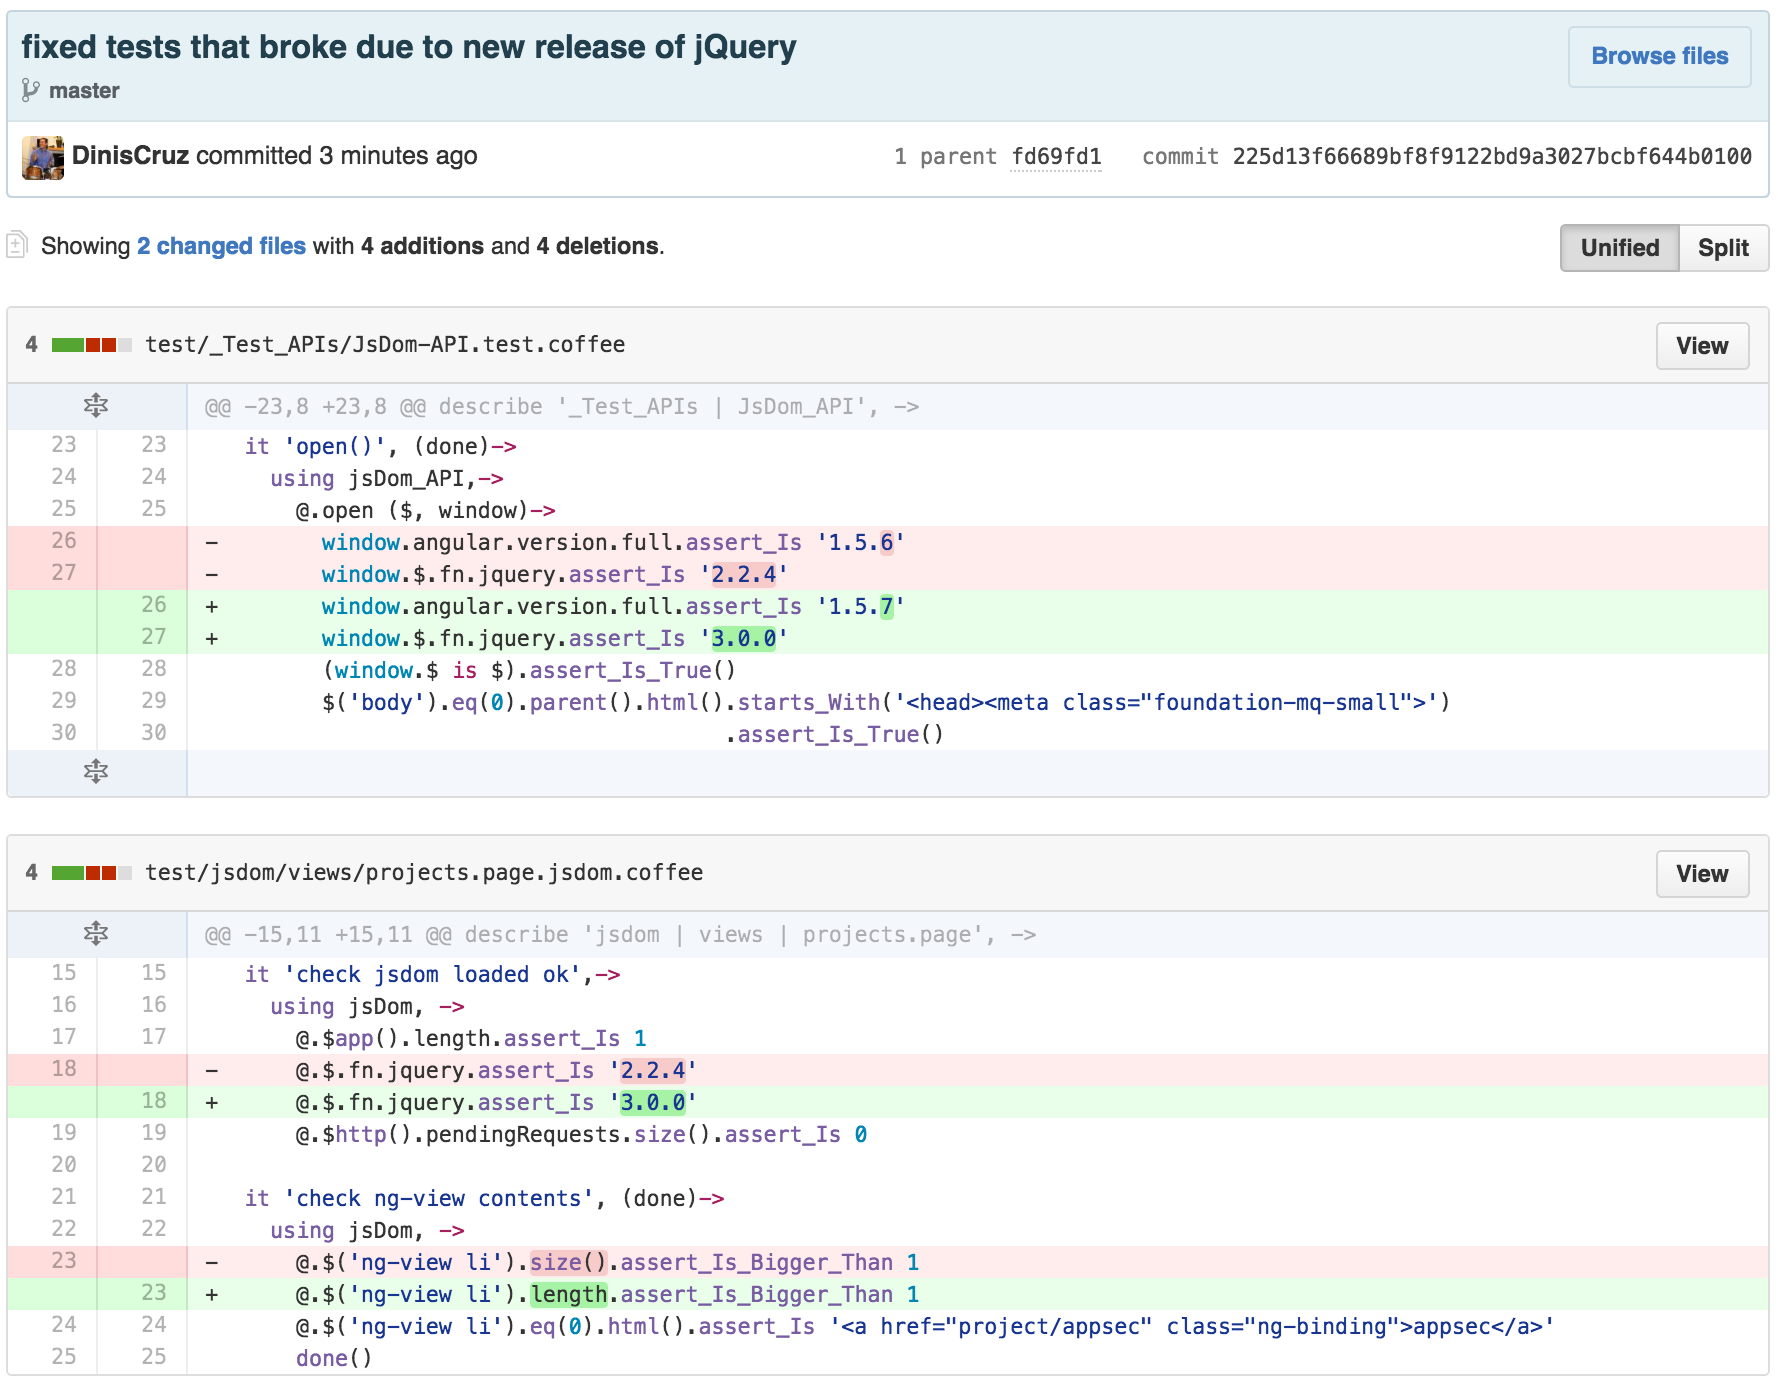Click the branch icon beside master
The height and width of the screenshot is (1384, 1778).
(x=30, y=91)
